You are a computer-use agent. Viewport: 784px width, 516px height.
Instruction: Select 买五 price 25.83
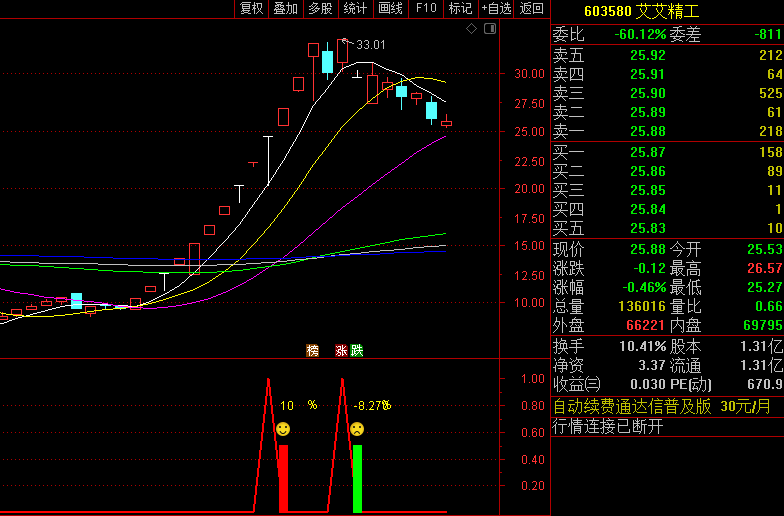tap(648, 228)
